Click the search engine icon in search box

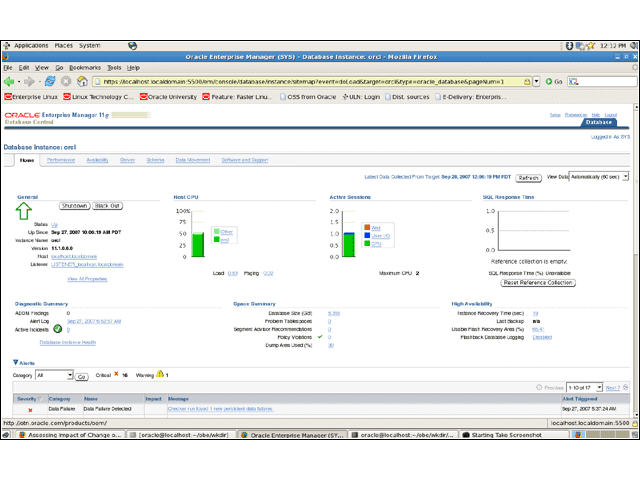click(573, 82)
